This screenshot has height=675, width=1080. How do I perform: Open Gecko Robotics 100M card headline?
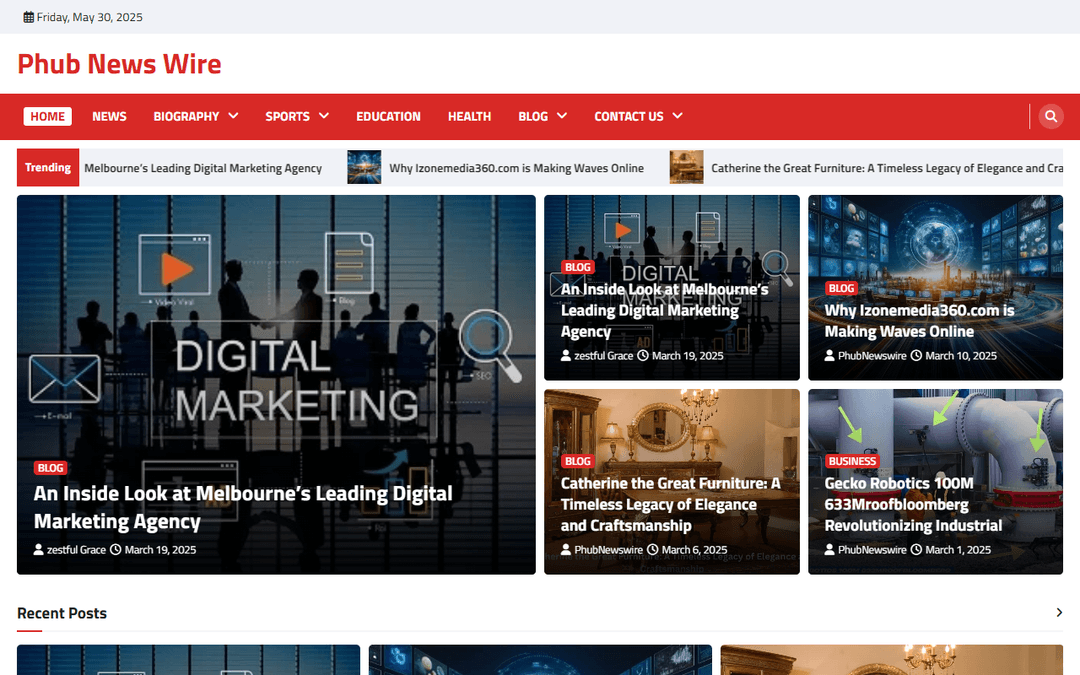coord(913,504)
